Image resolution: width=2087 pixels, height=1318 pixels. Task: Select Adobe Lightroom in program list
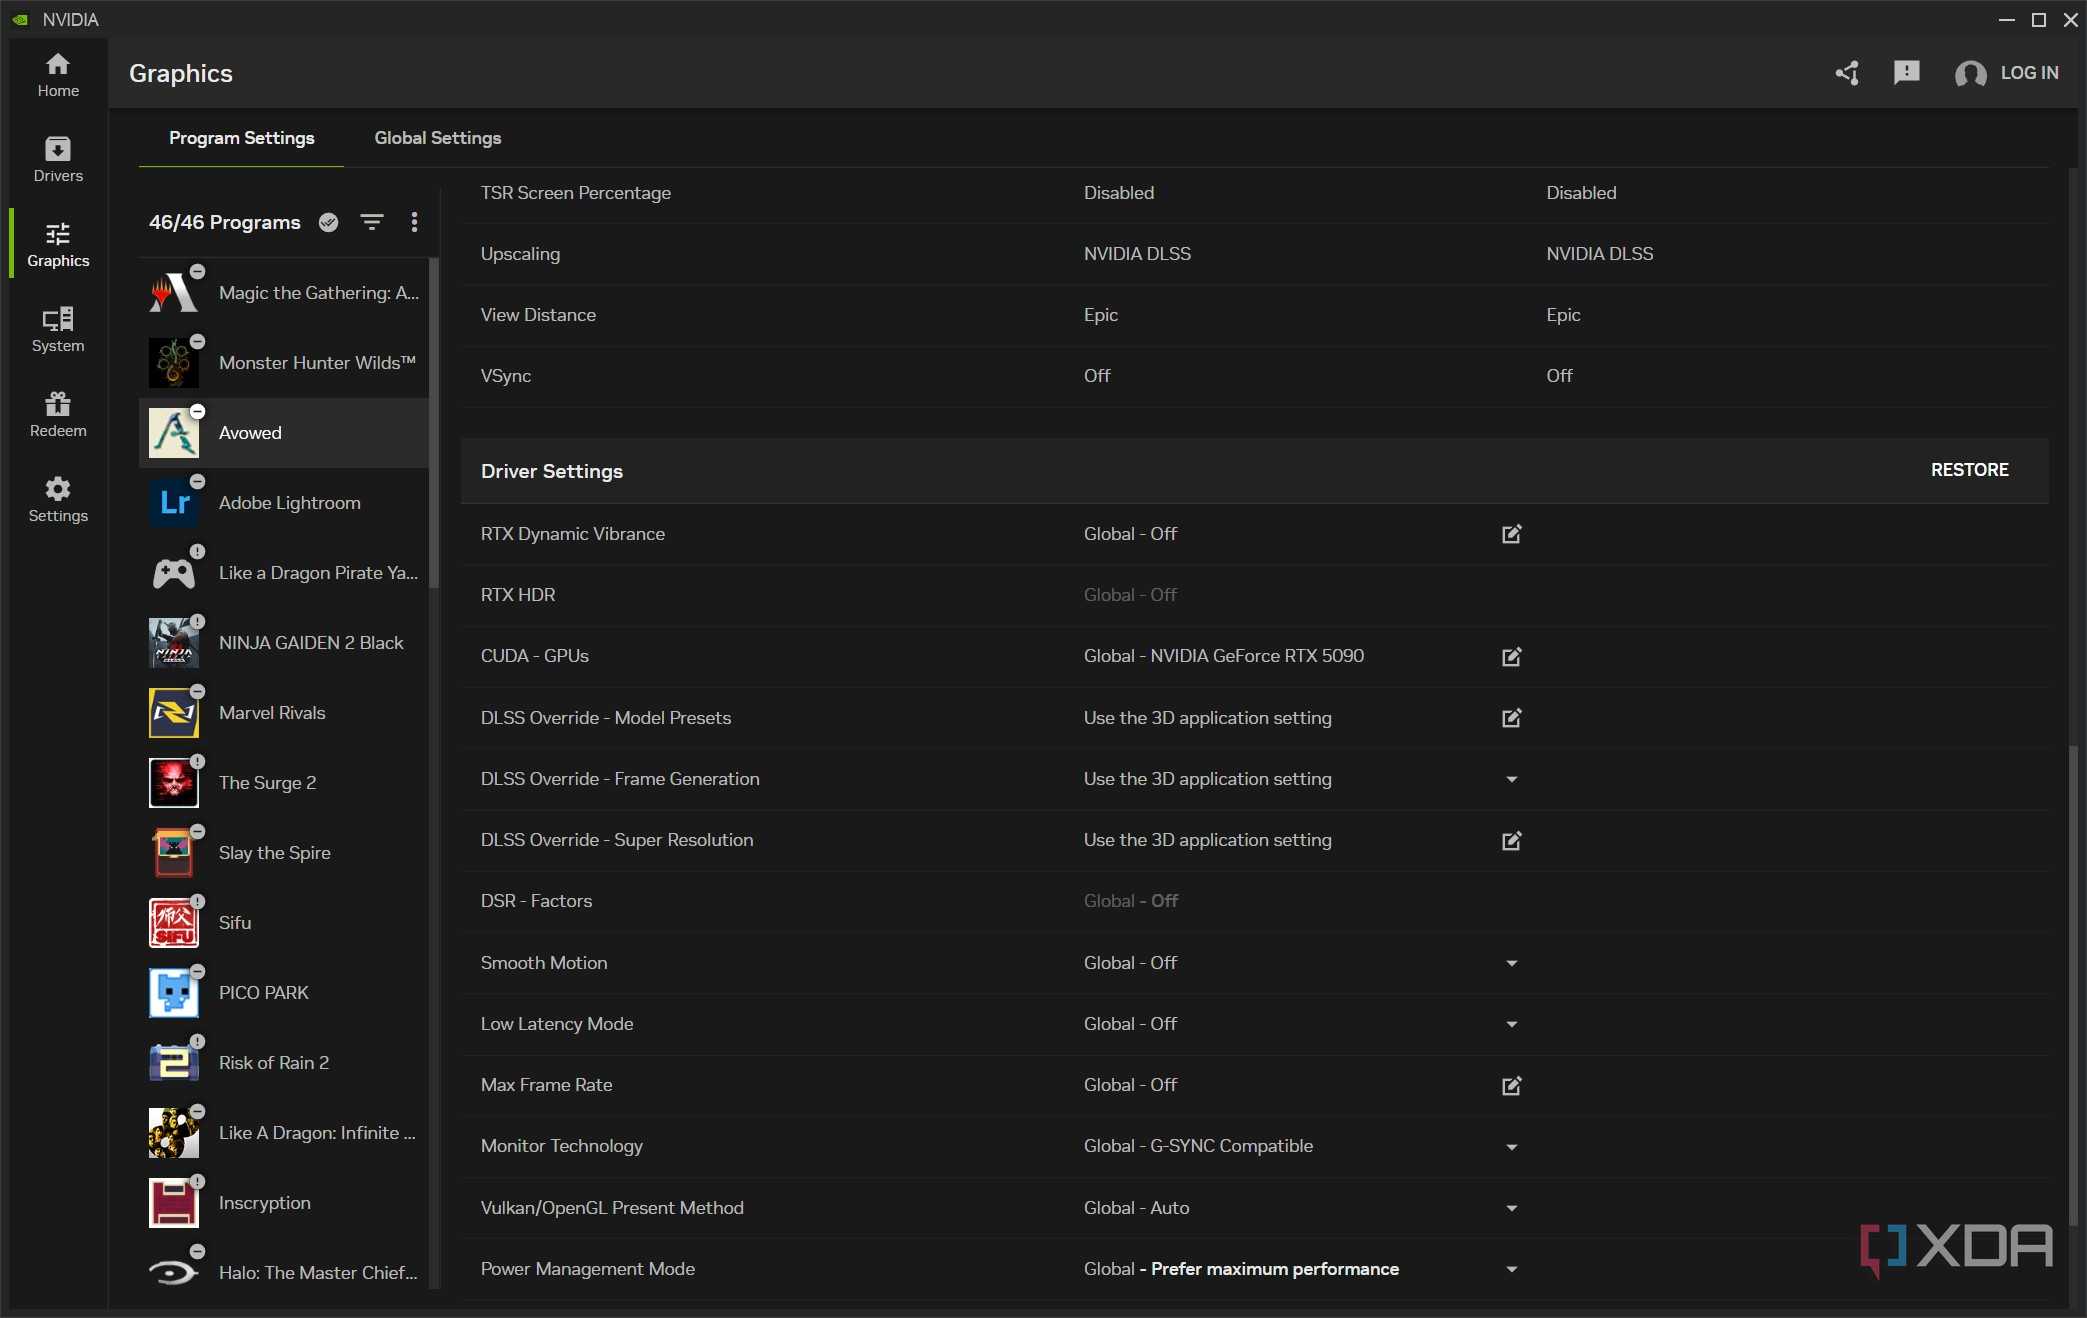coord(284,503)
